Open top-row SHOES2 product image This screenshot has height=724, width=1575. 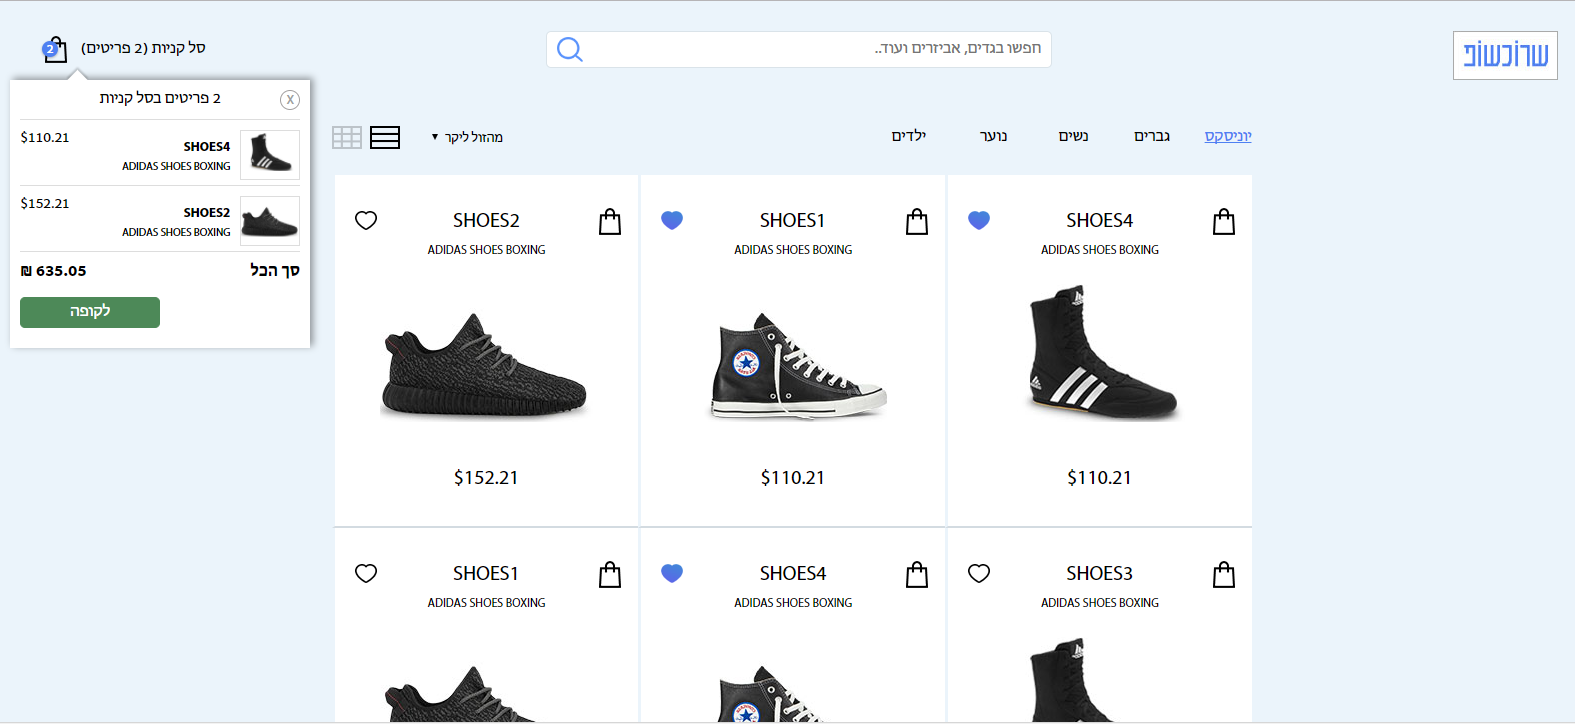(486, 366)
